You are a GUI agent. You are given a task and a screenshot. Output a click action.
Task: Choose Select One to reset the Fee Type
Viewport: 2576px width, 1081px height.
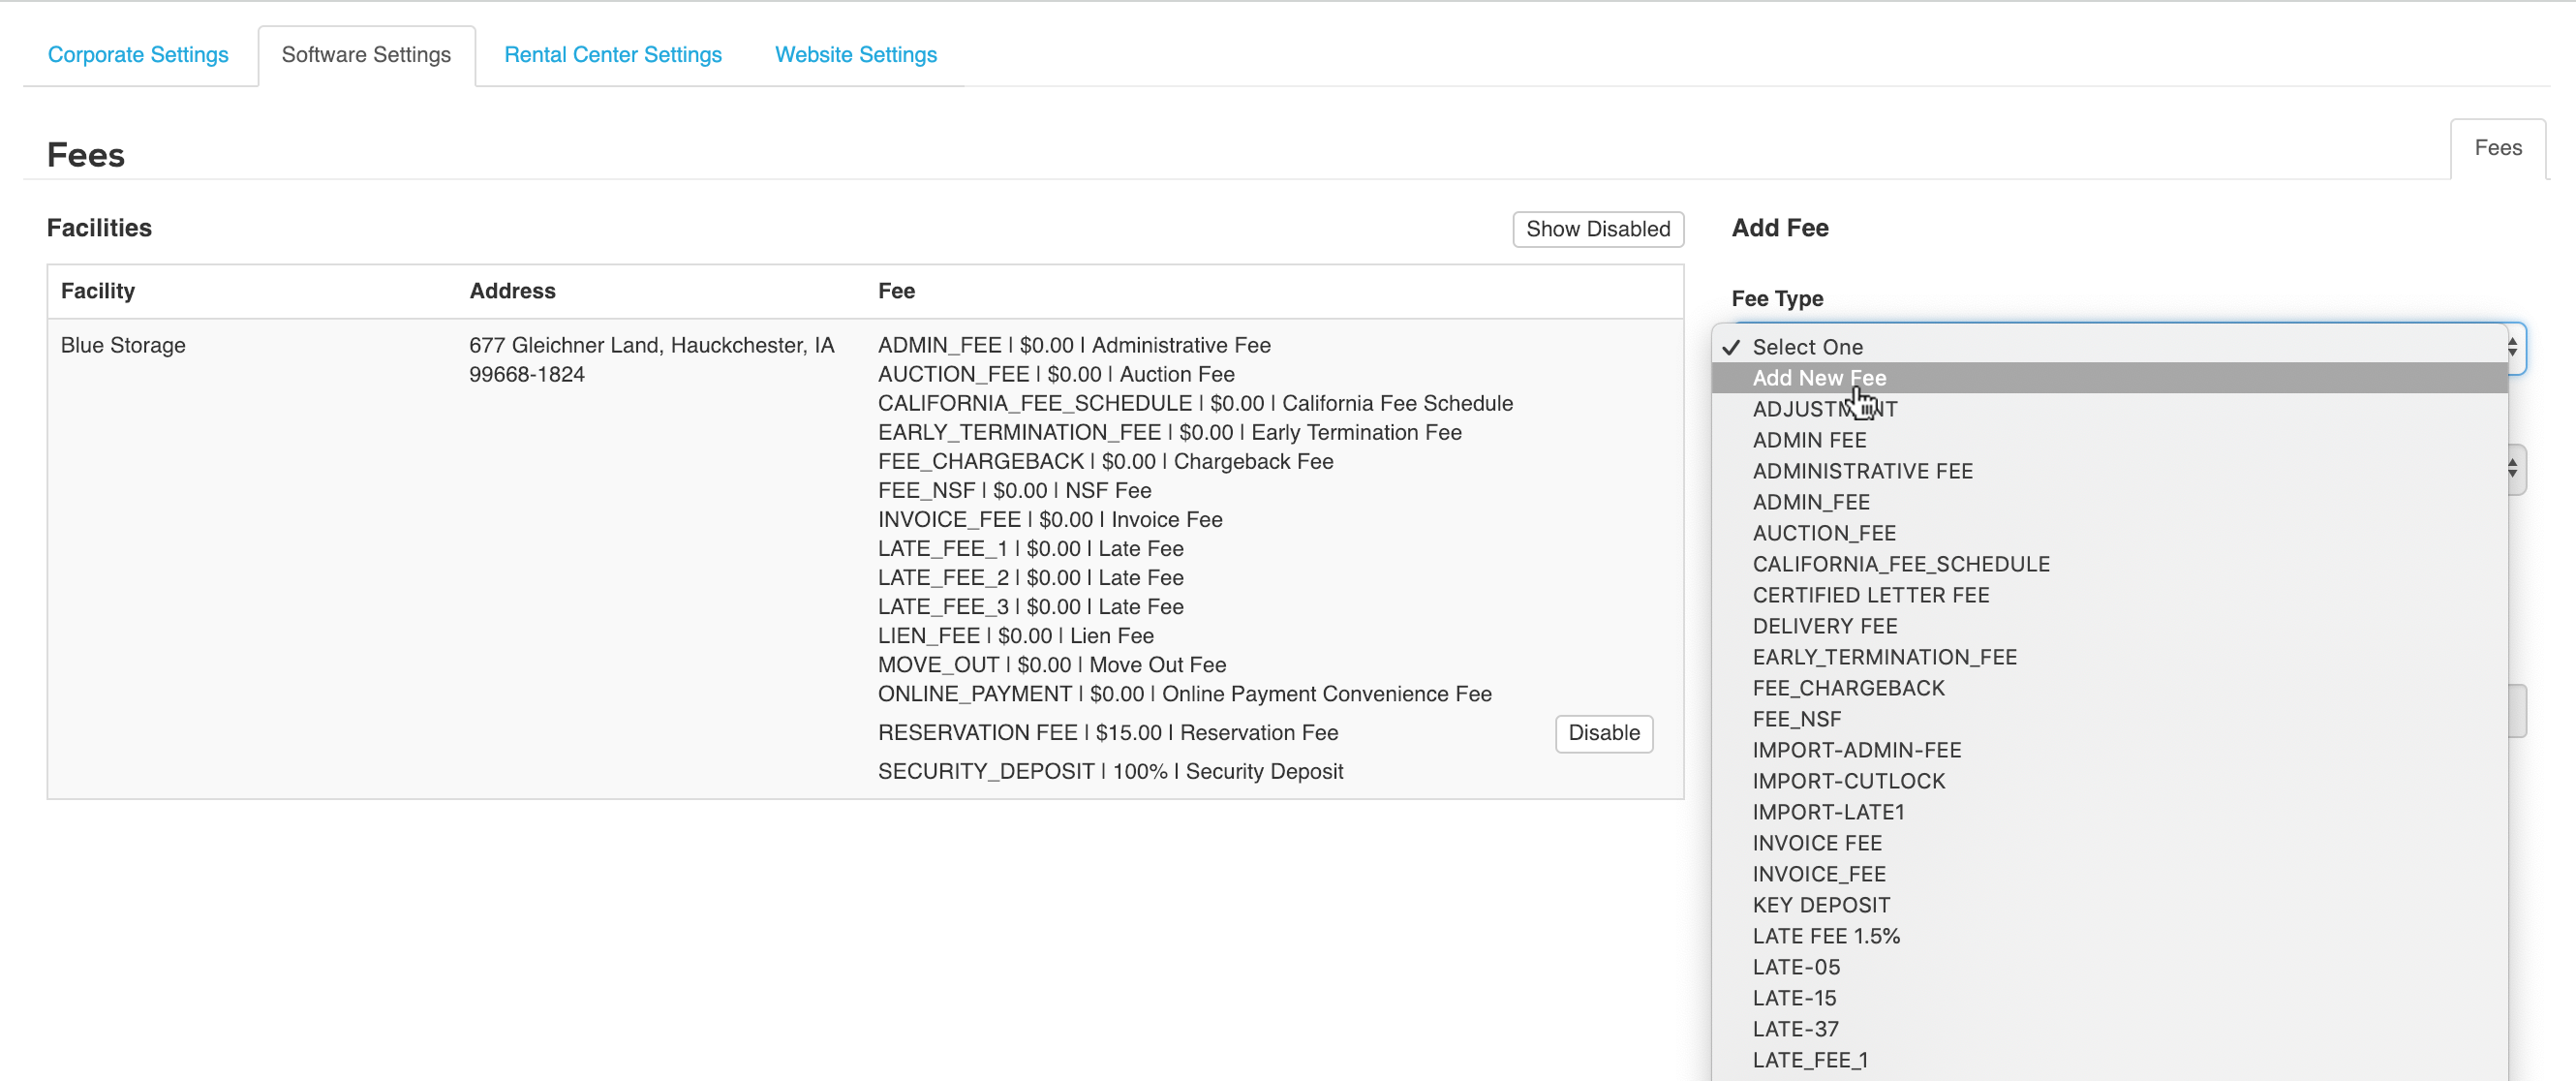click(1807, 346)
